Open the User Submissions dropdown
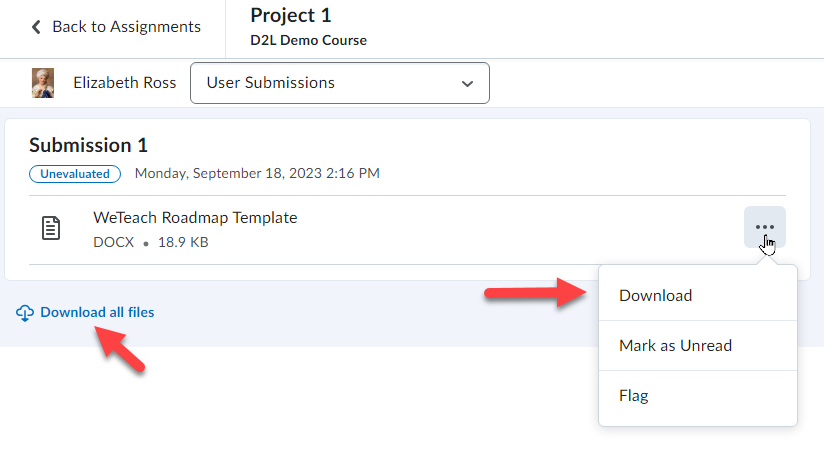This screenshot has width=824, height=461. [339, 83]
